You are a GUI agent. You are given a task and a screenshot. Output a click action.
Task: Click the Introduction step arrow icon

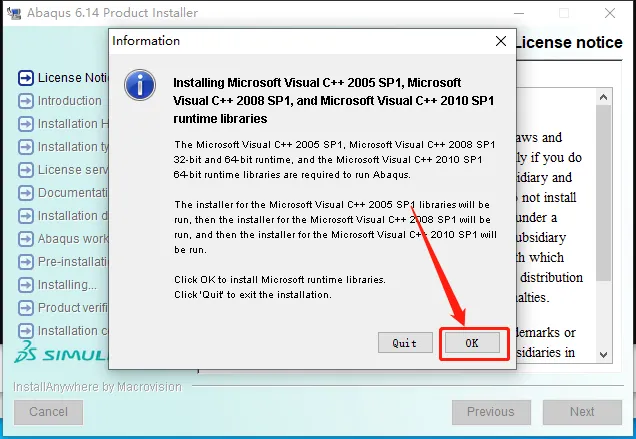tap(26, 101)
